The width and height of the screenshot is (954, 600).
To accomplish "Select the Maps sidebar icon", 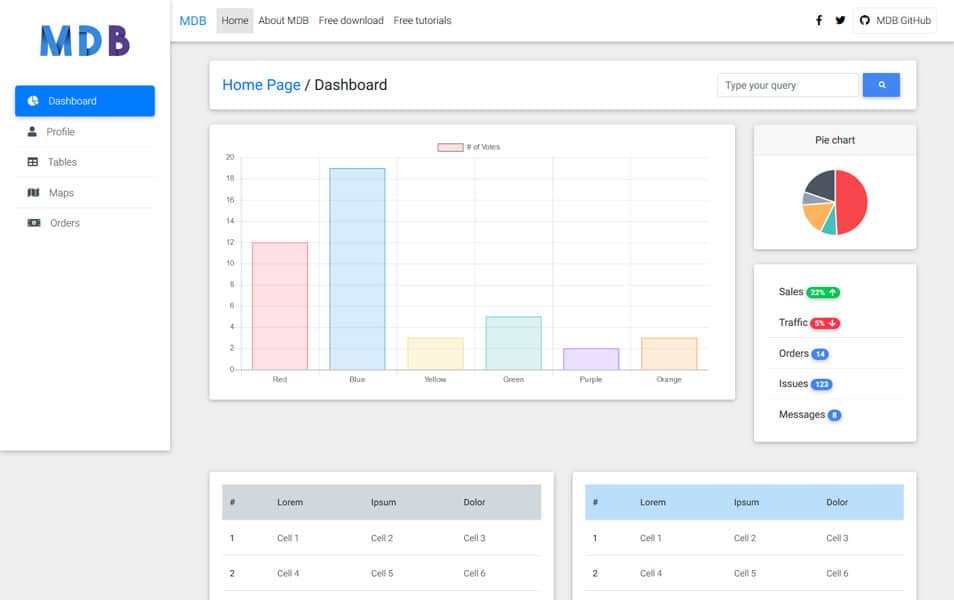I will (x=32, y=192).
